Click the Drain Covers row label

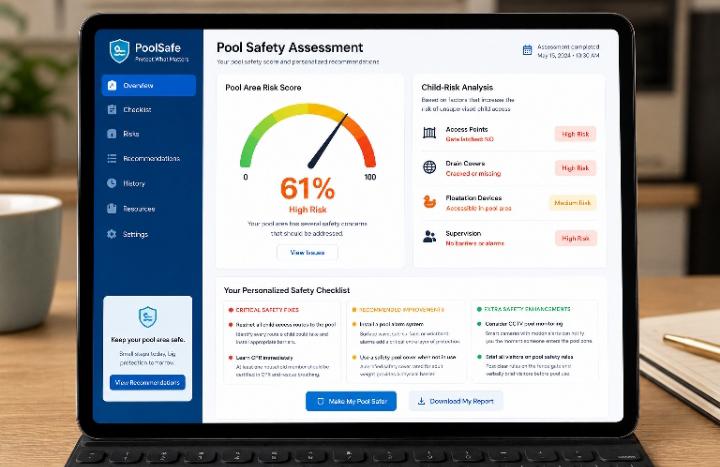click(465, 163)
